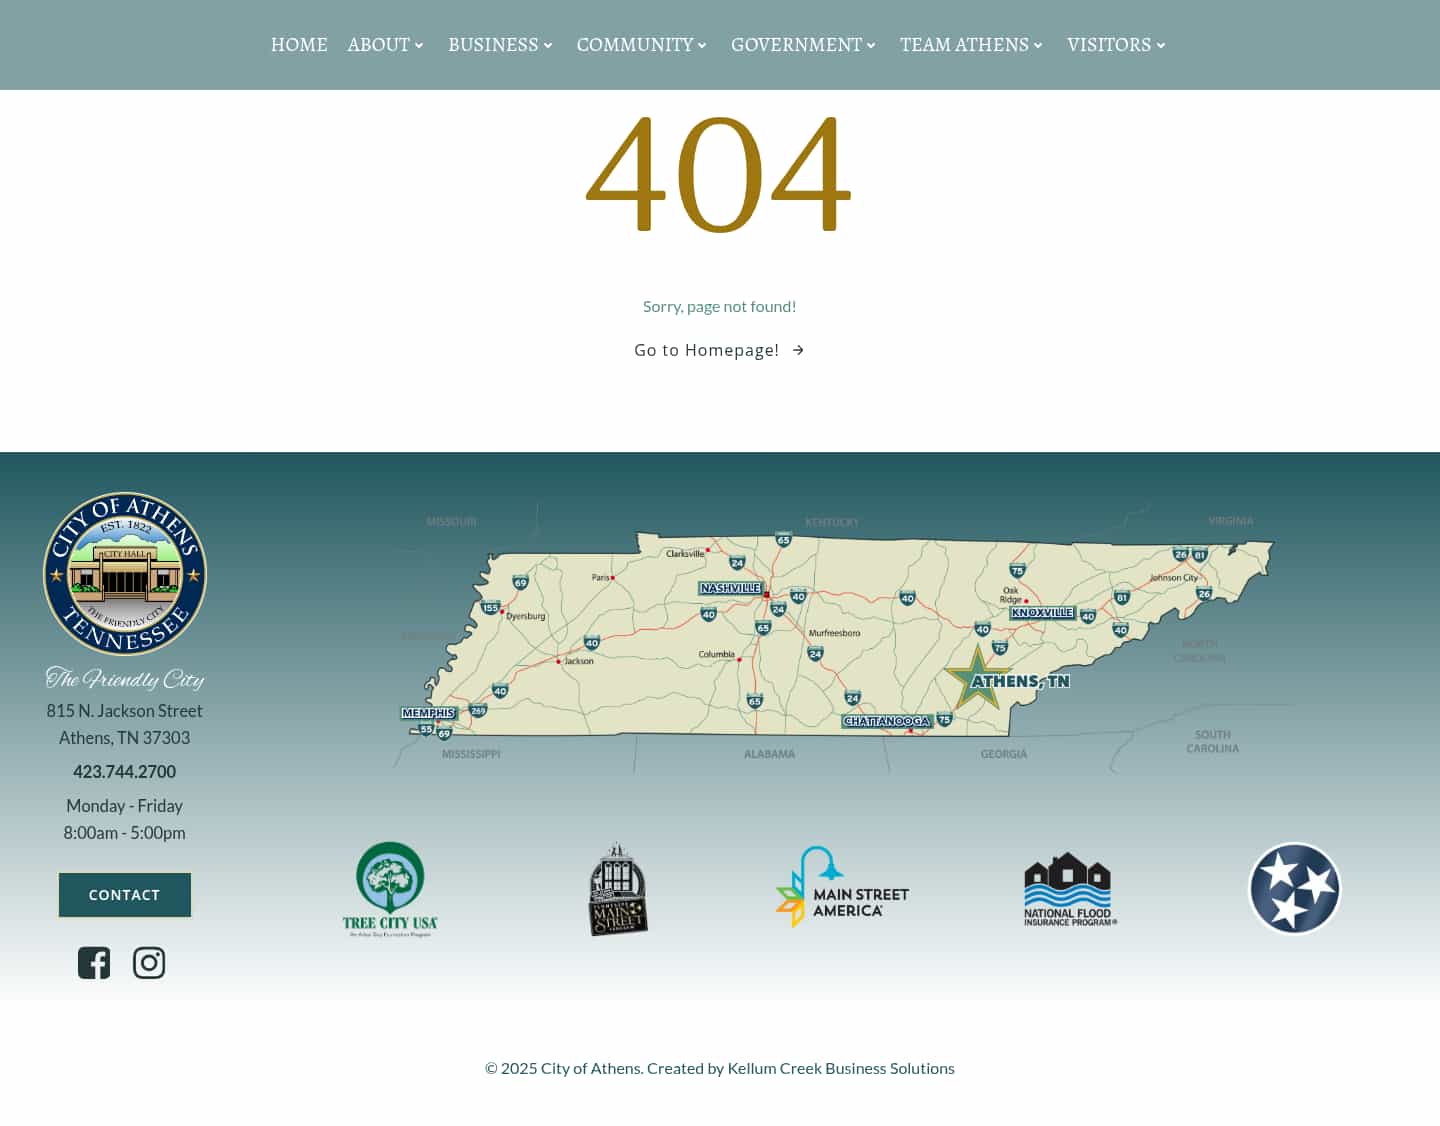
Task: Expand the Government menu chevron
Action: (871, 45)
